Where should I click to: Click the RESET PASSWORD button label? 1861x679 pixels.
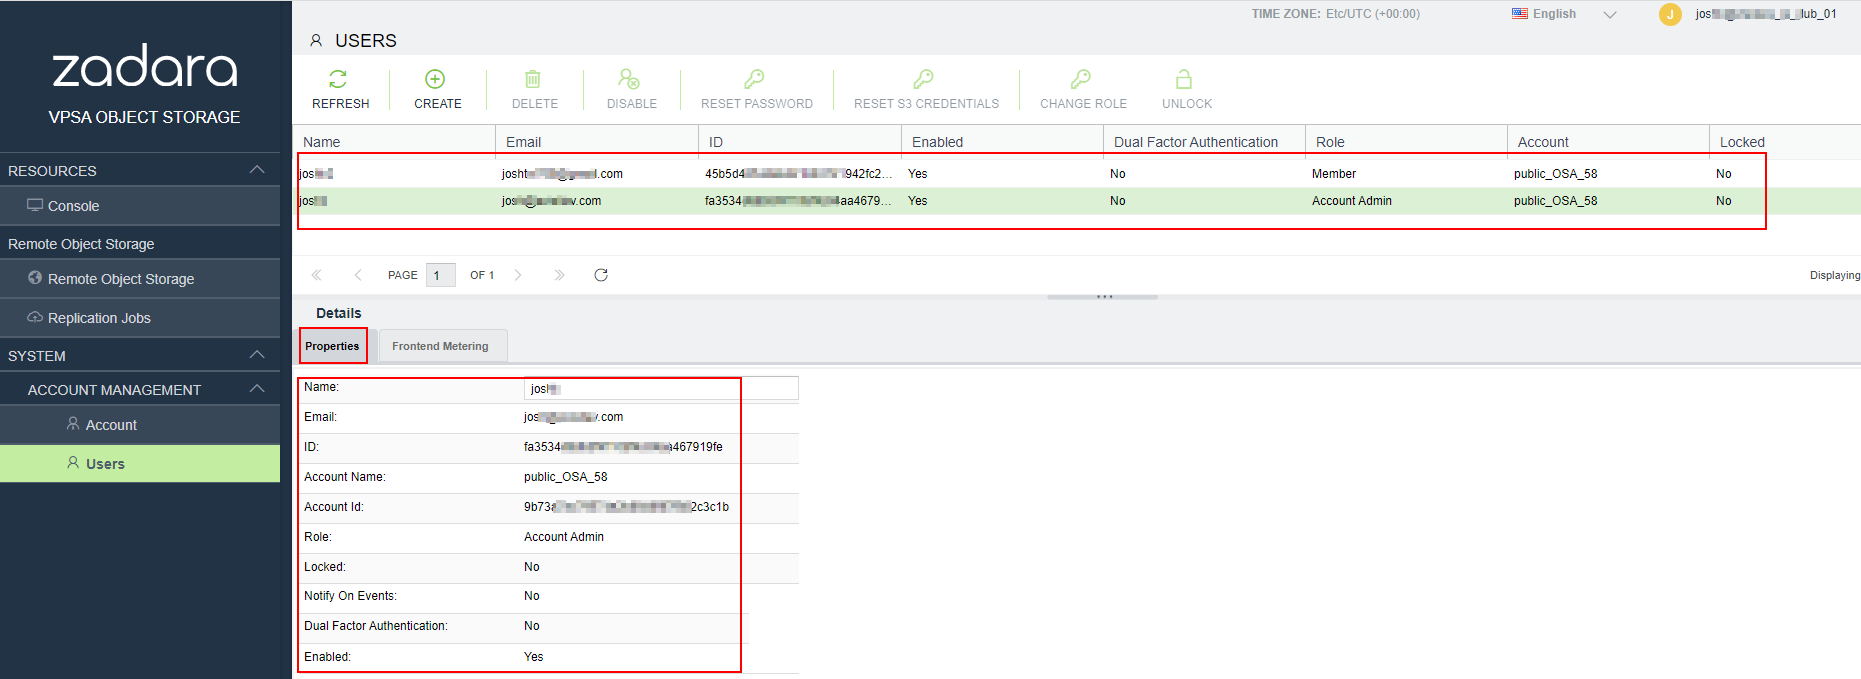coord(757,104)
